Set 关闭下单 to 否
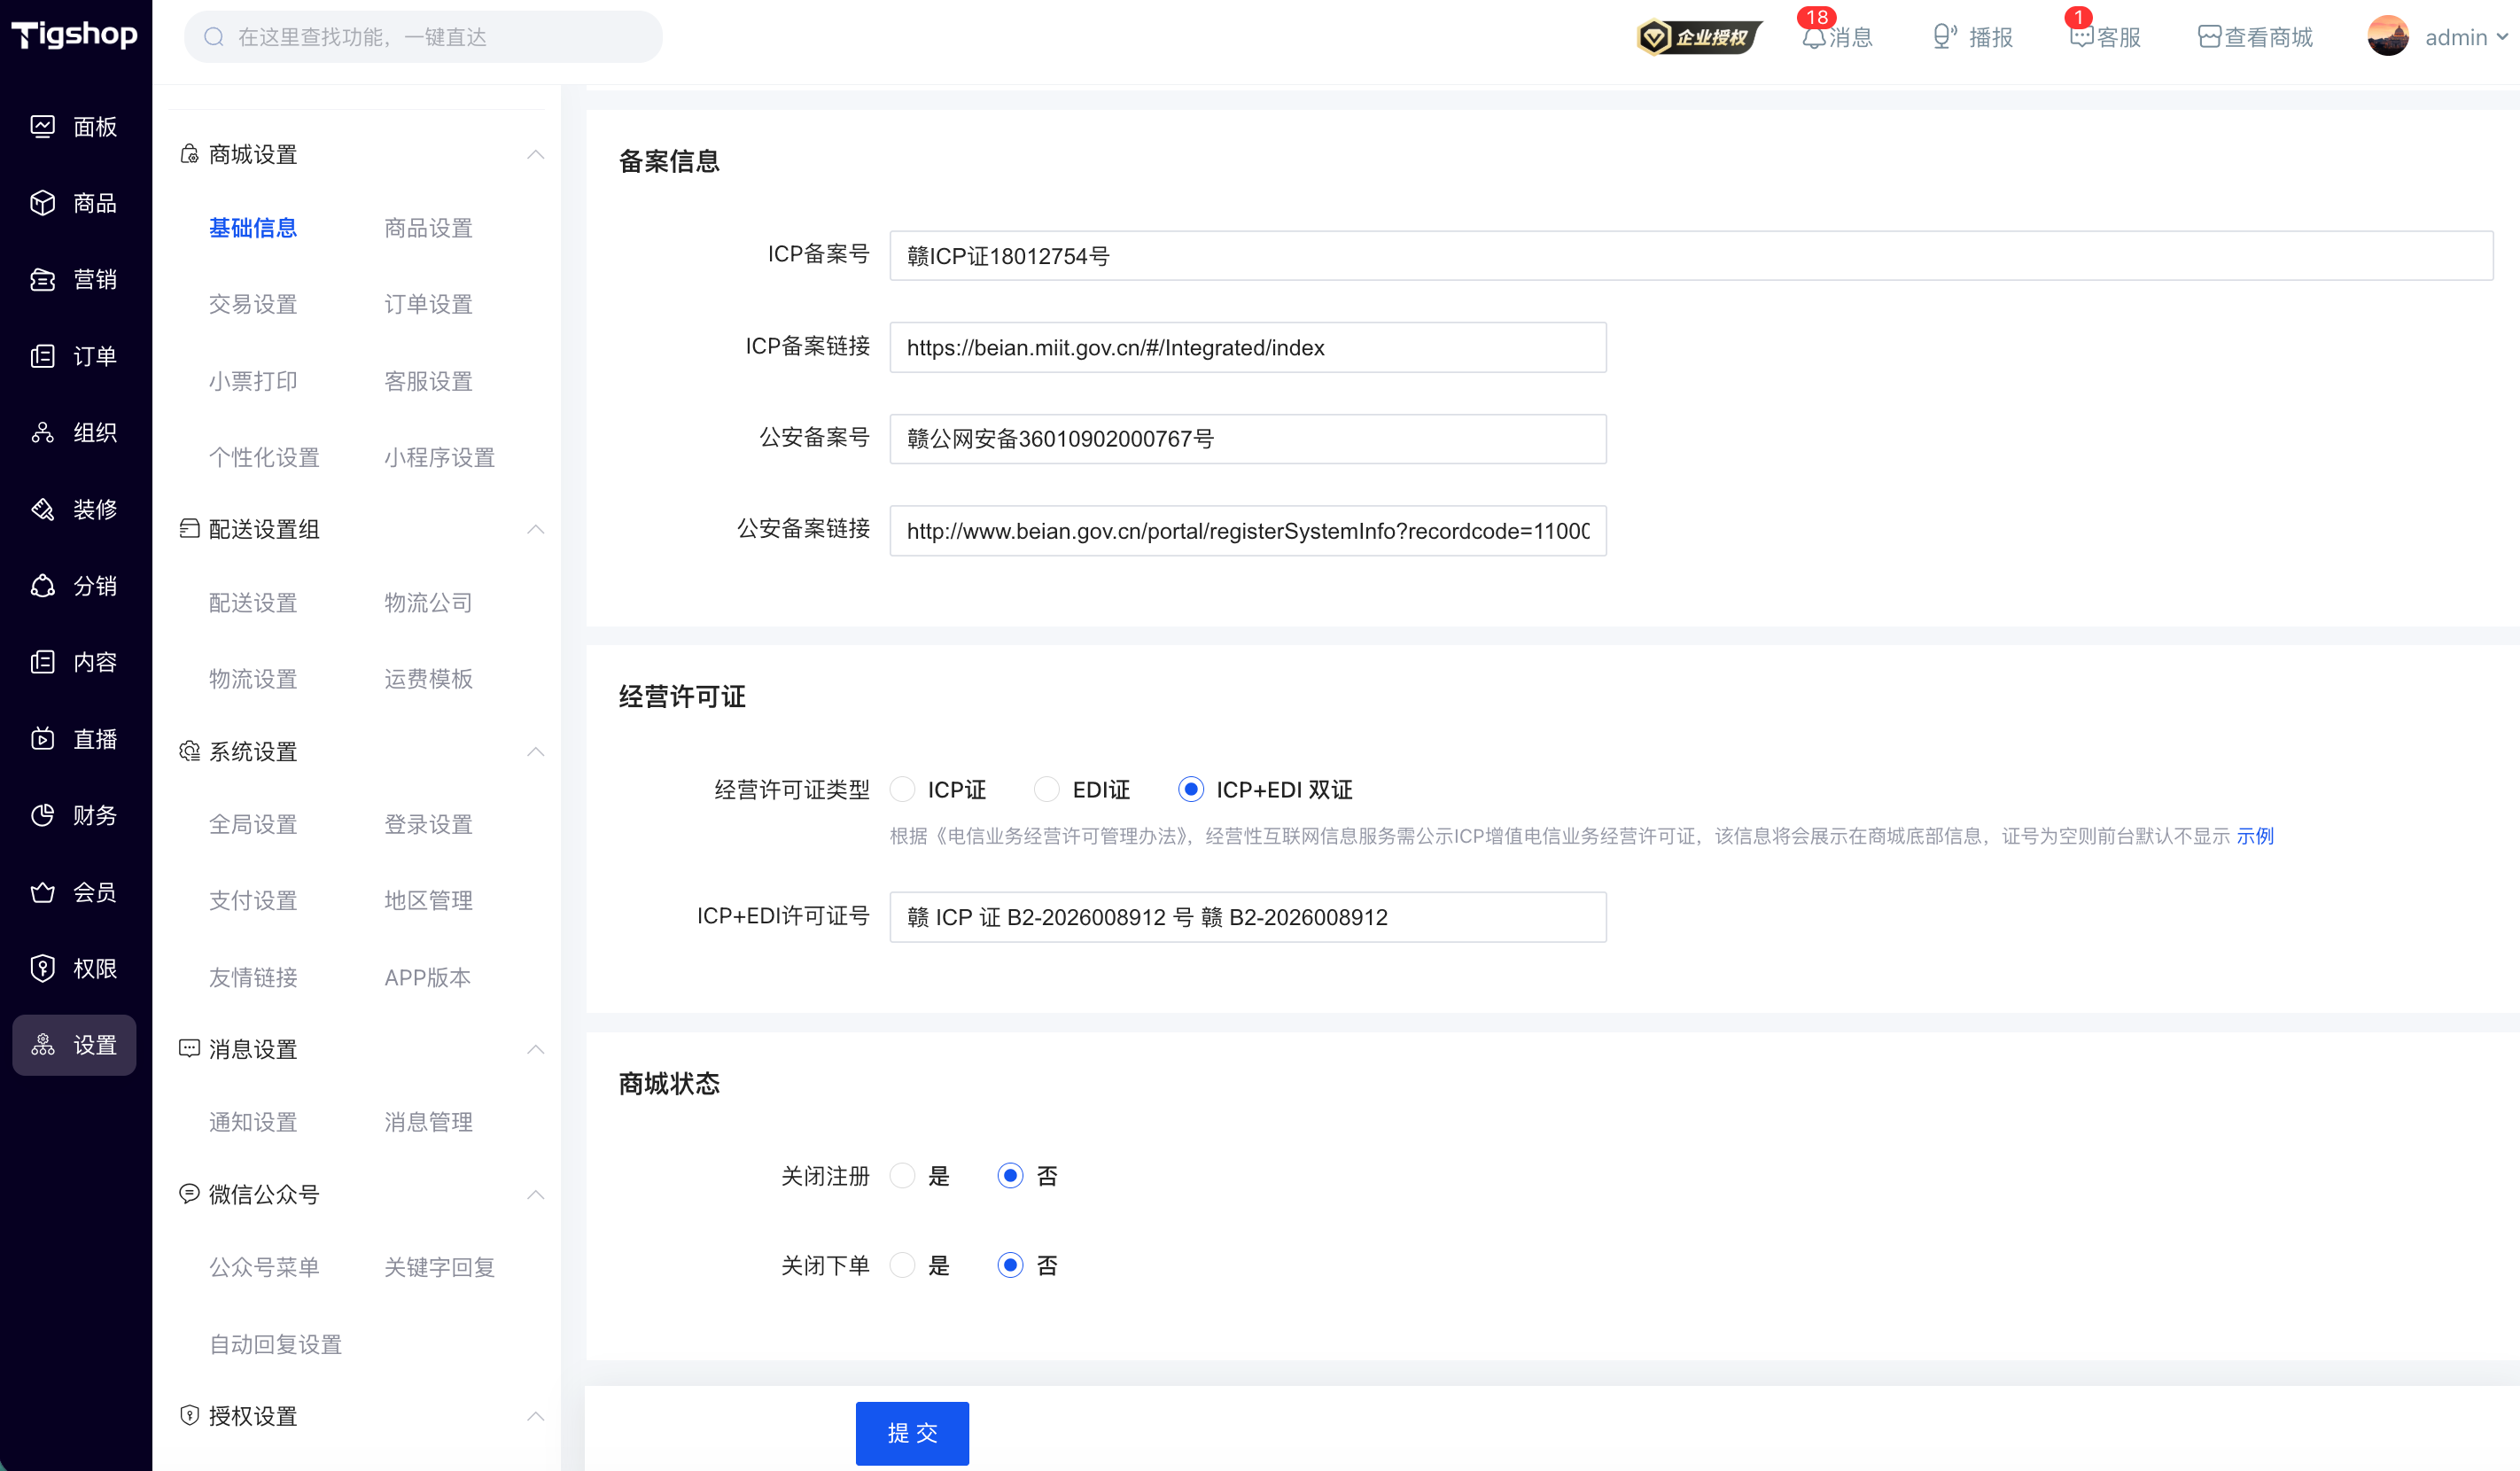 coord(1010,1265)
